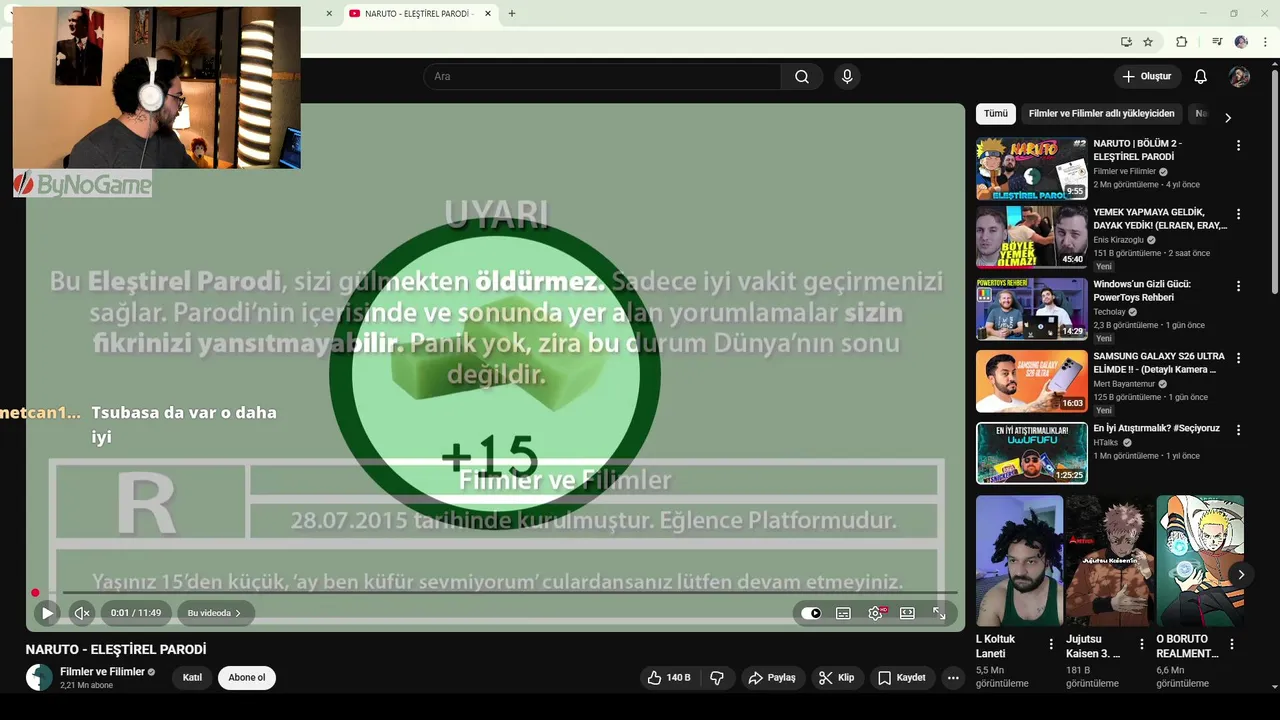Open the notifications bell
This screenshot has width=1280, height=720.
tap(1201, 76)
